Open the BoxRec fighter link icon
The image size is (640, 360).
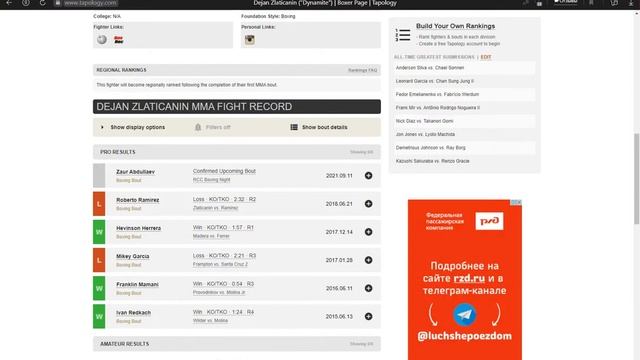point(118,40)
